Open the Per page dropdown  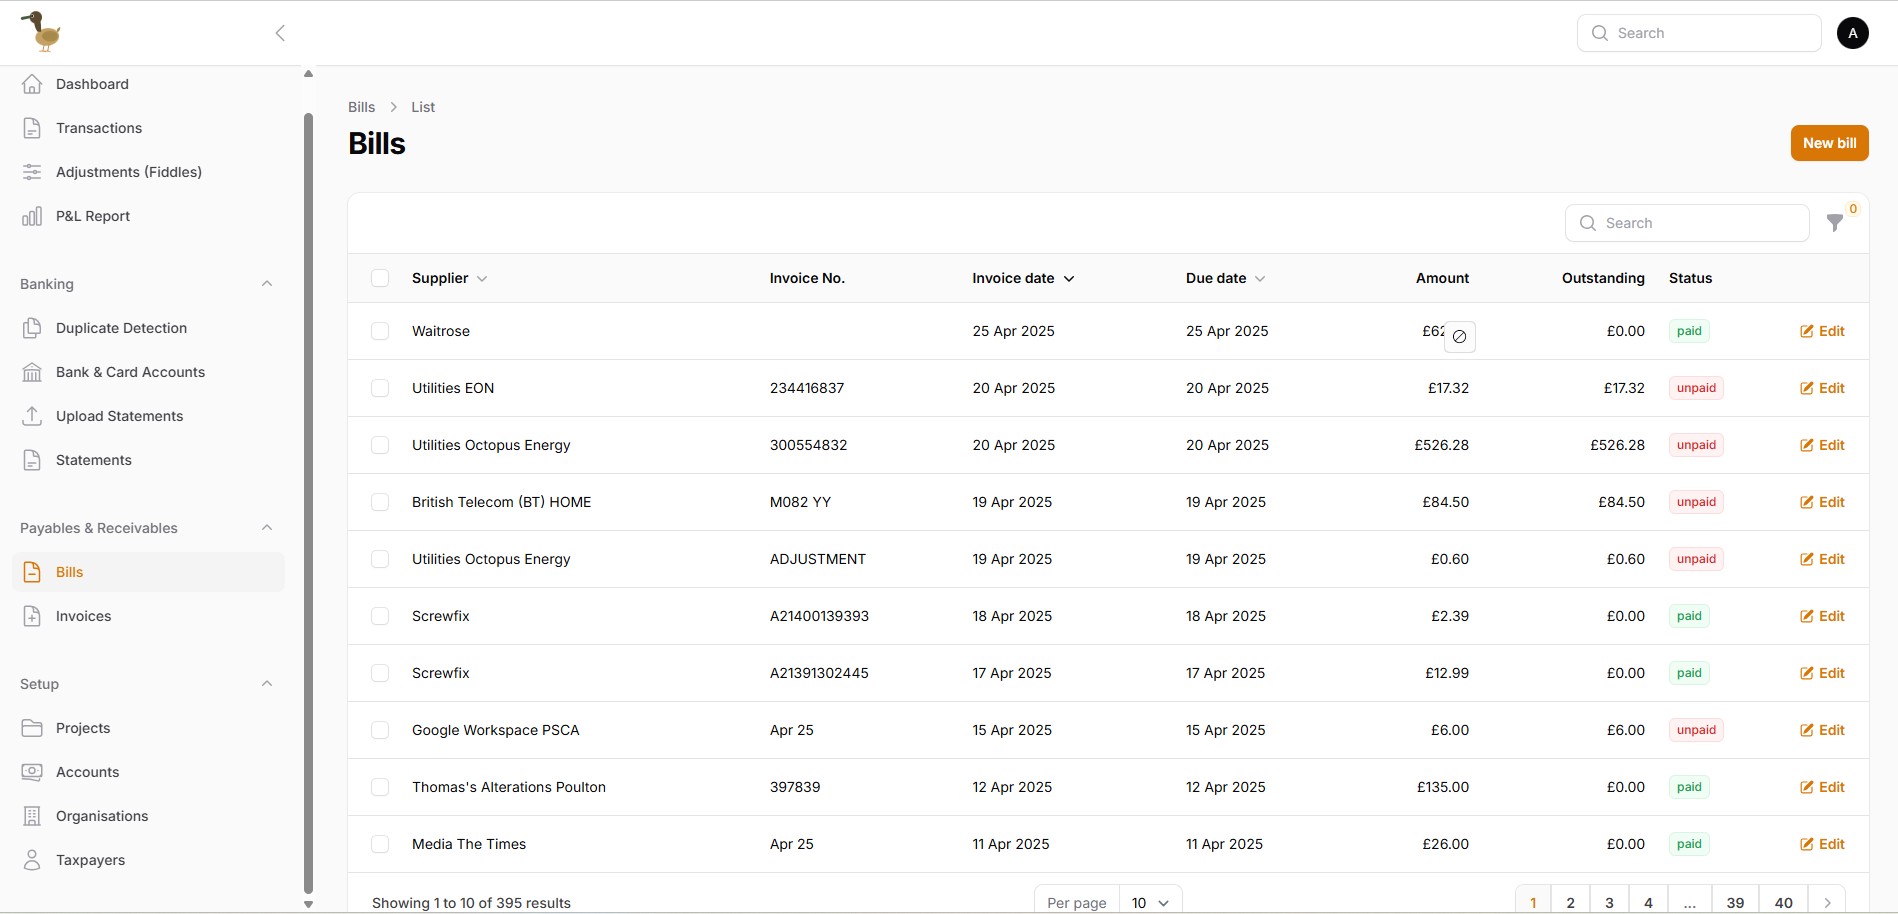(1150, 902)
